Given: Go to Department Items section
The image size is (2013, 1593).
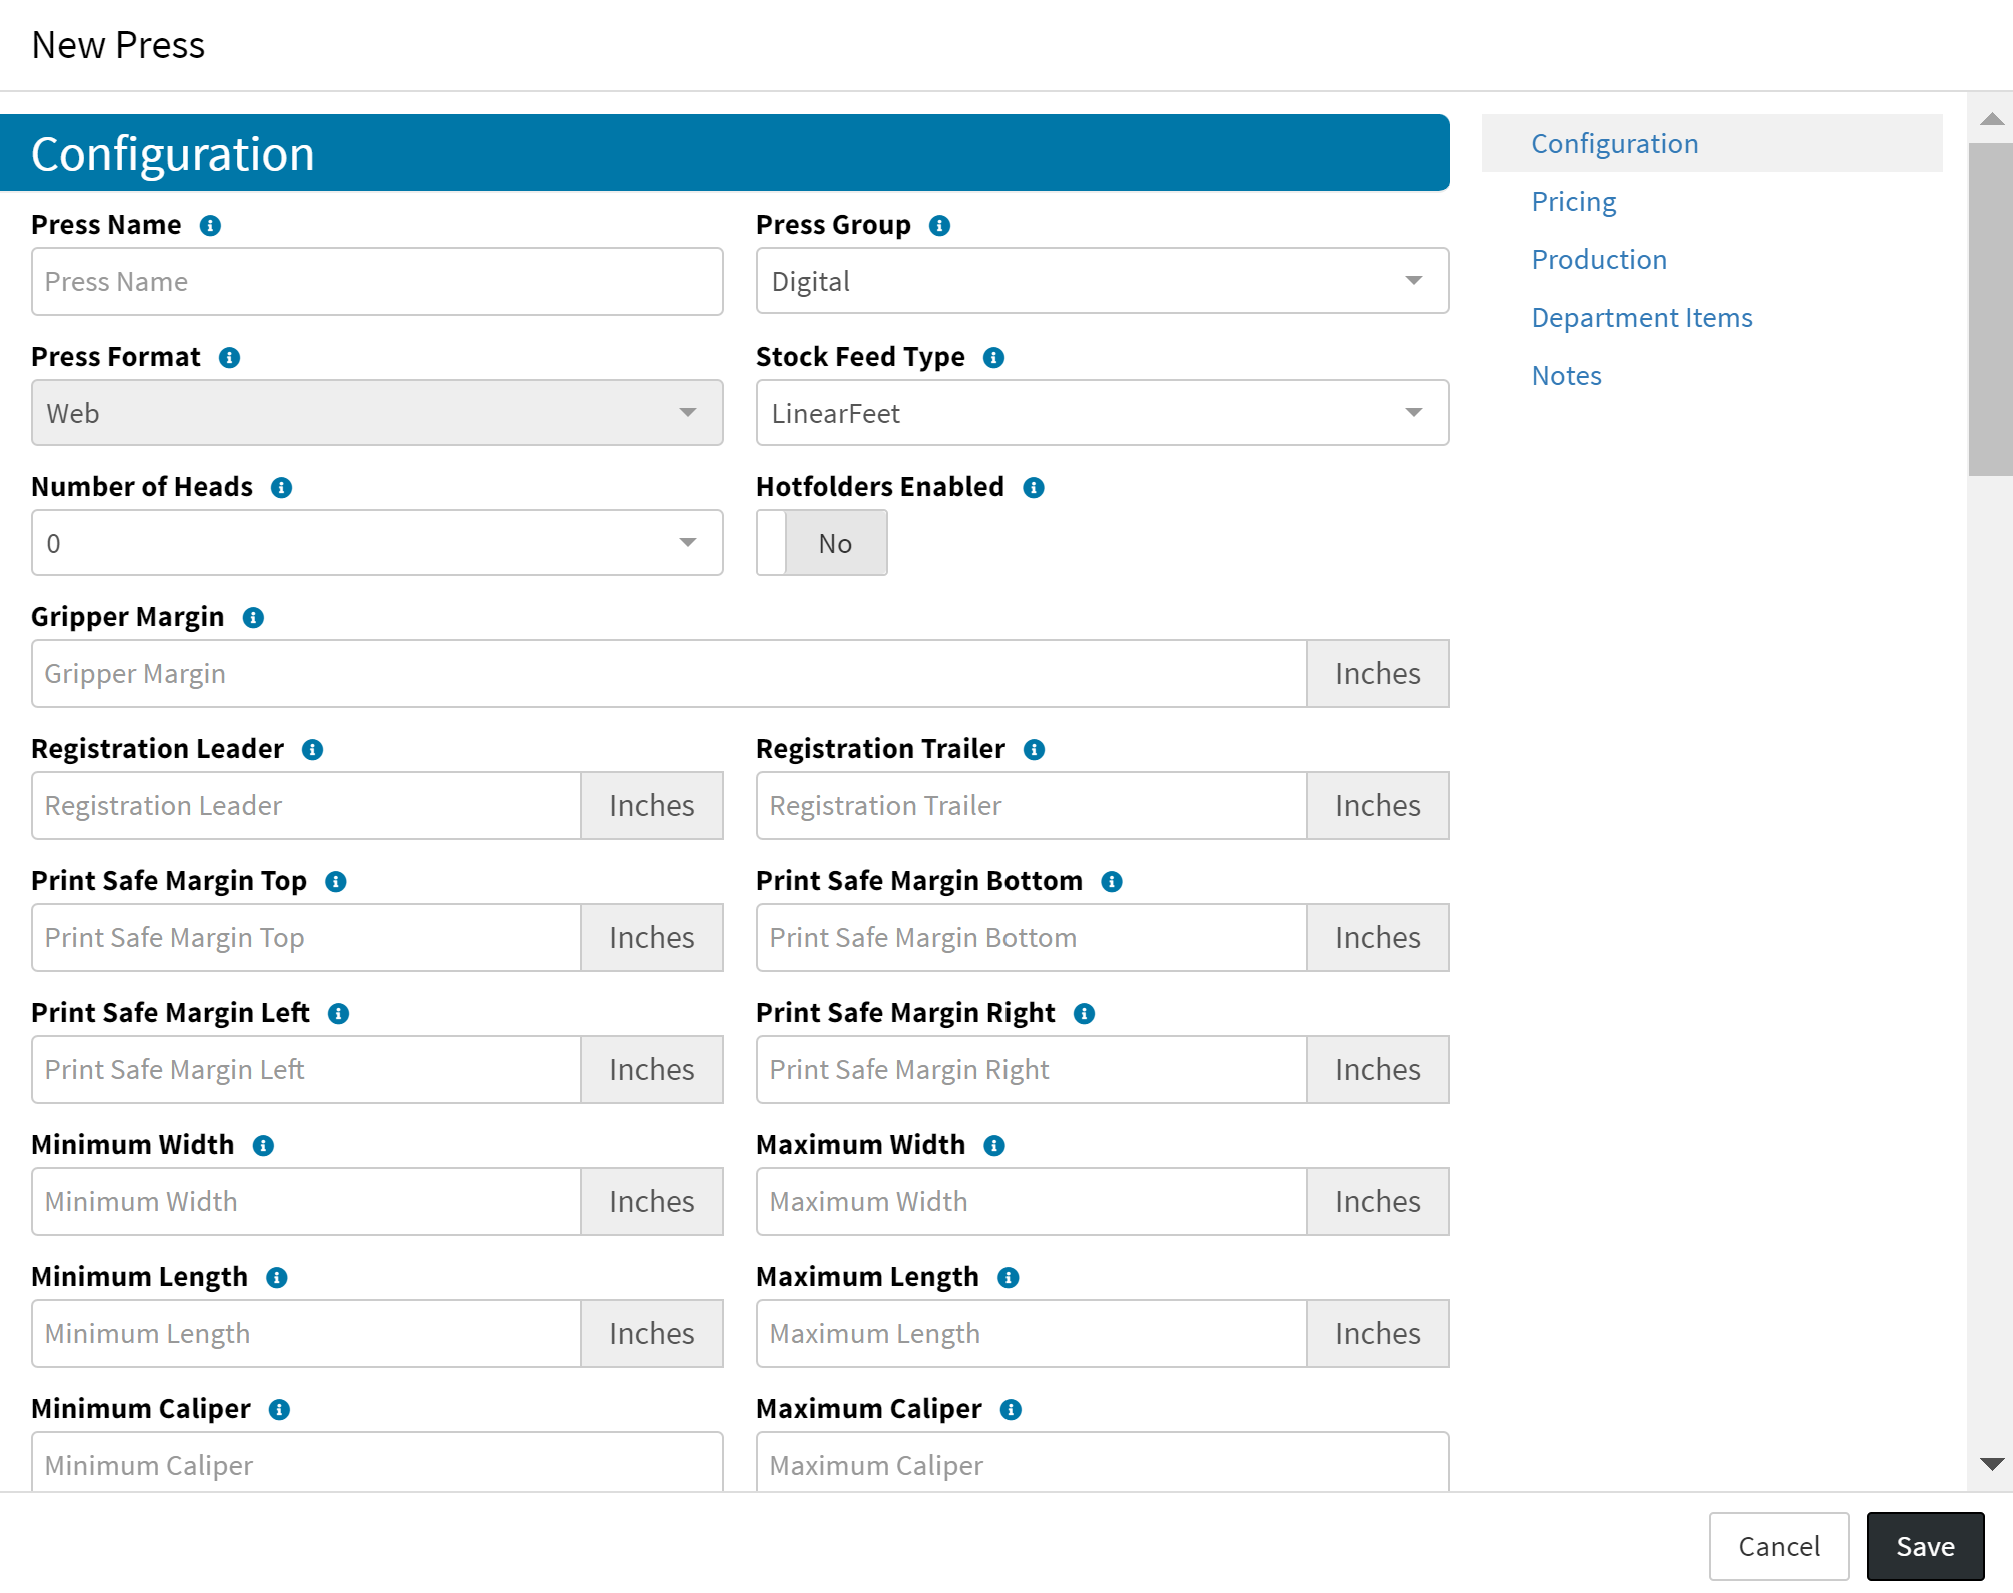Looking at the screenshot, I should click(x=1641, y=318).
